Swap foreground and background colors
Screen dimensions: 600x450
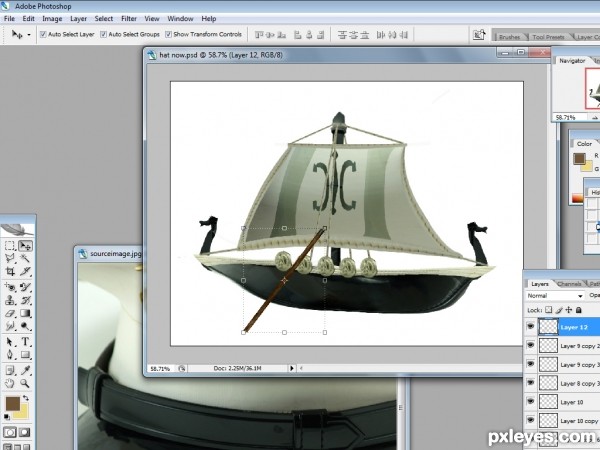point(26,398)
